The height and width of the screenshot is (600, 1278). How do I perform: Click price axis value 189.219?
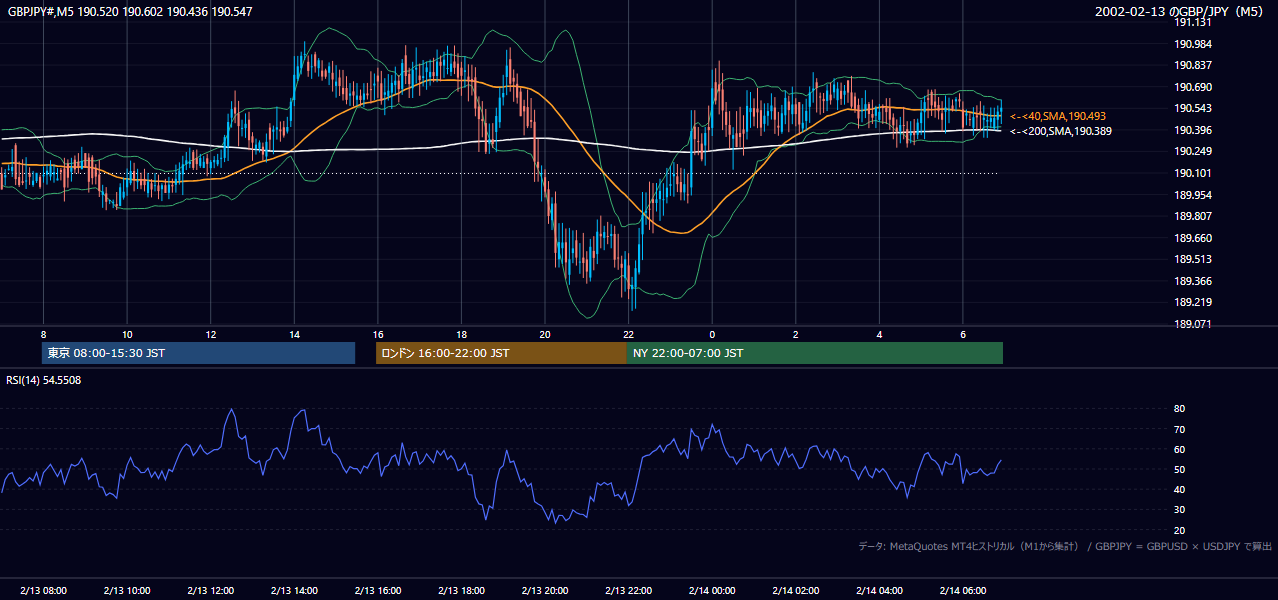click(x=1195, y=302)
